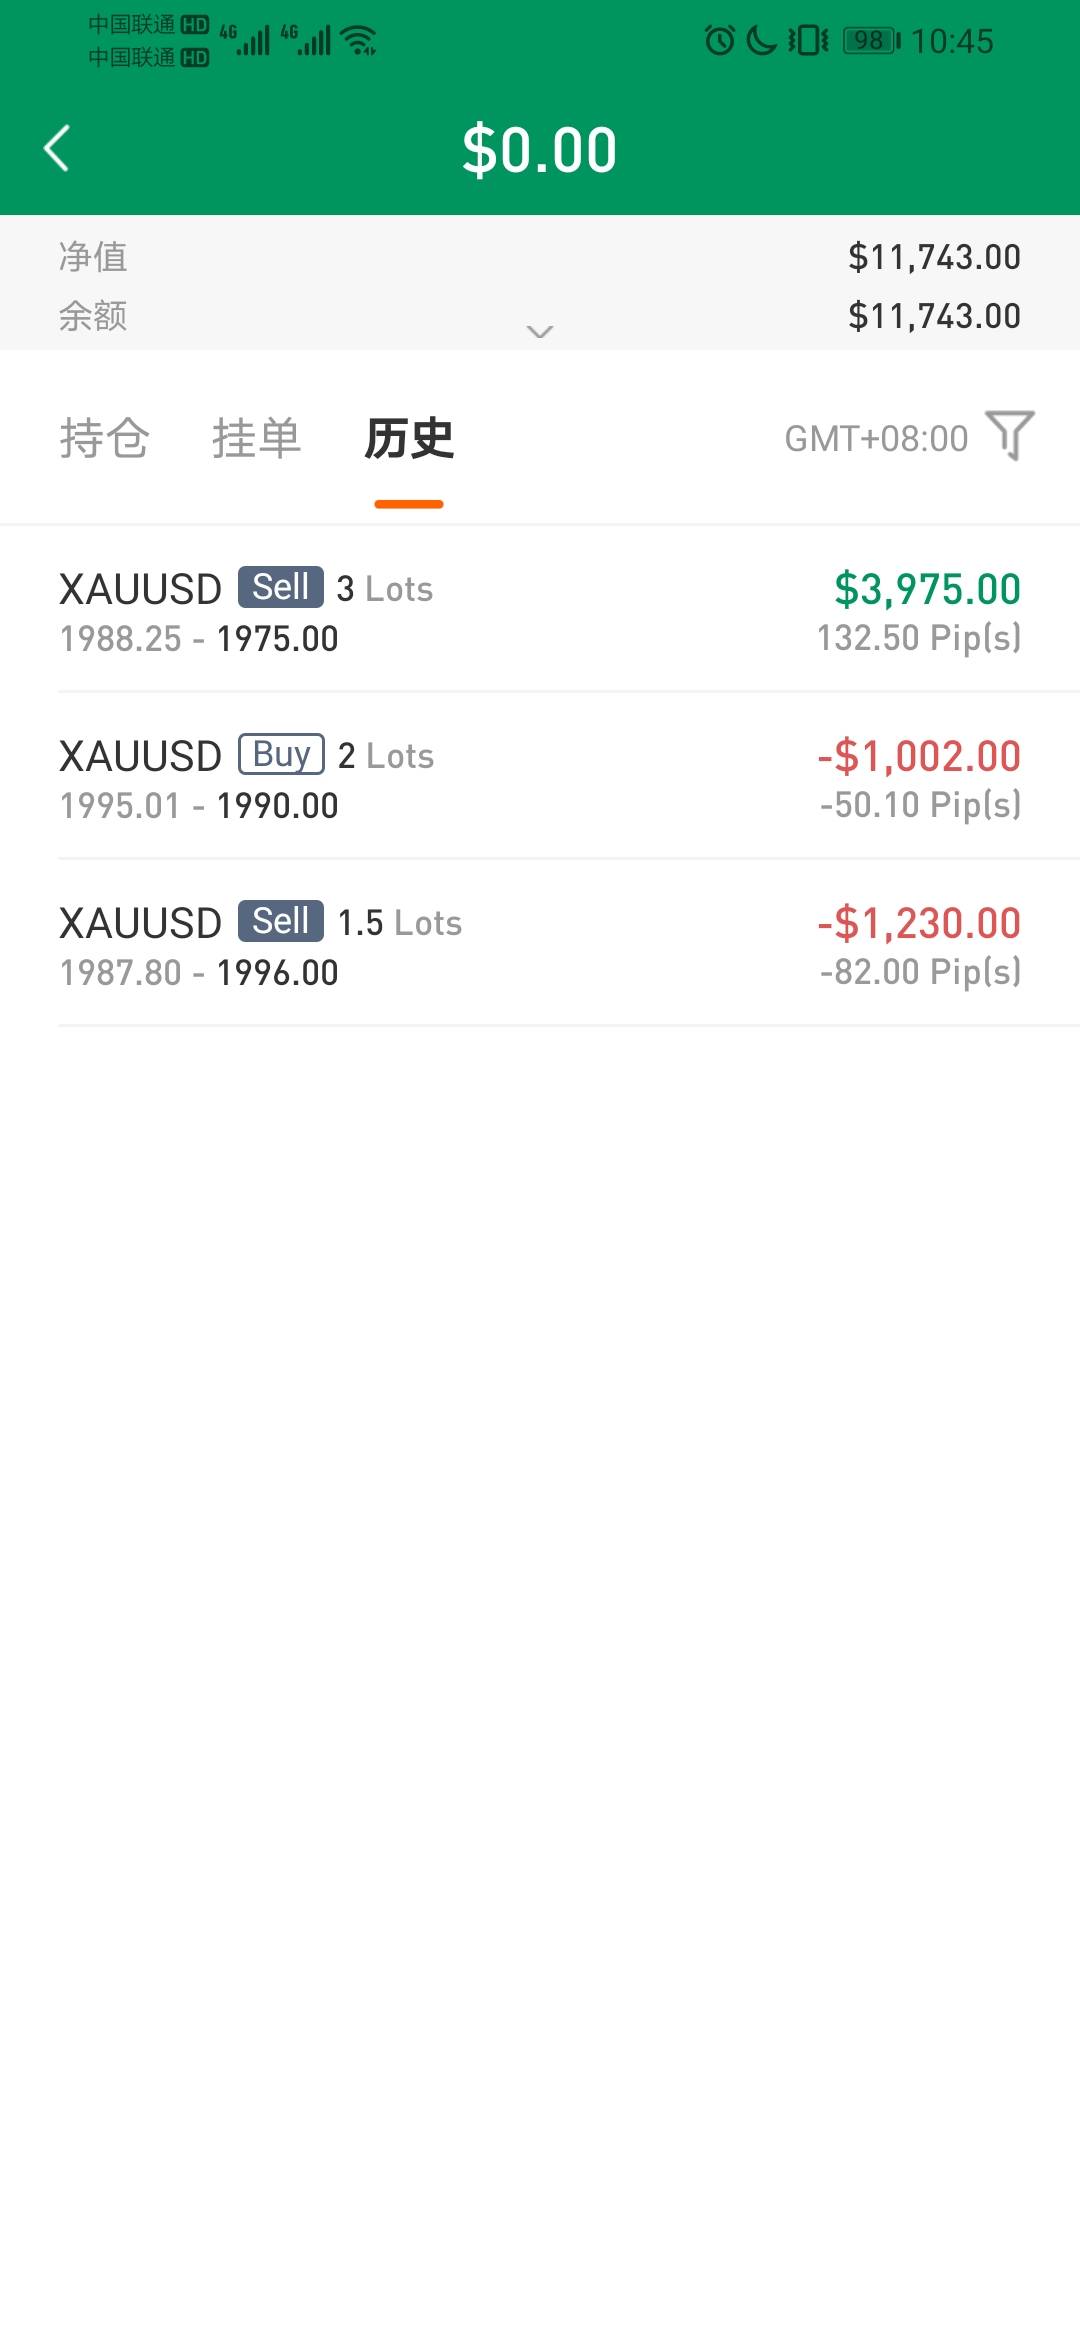Tap the Wi-Fi status icon
Image resolution: width=1080 pixels, height=2340 pixels.
pos(359,41)
